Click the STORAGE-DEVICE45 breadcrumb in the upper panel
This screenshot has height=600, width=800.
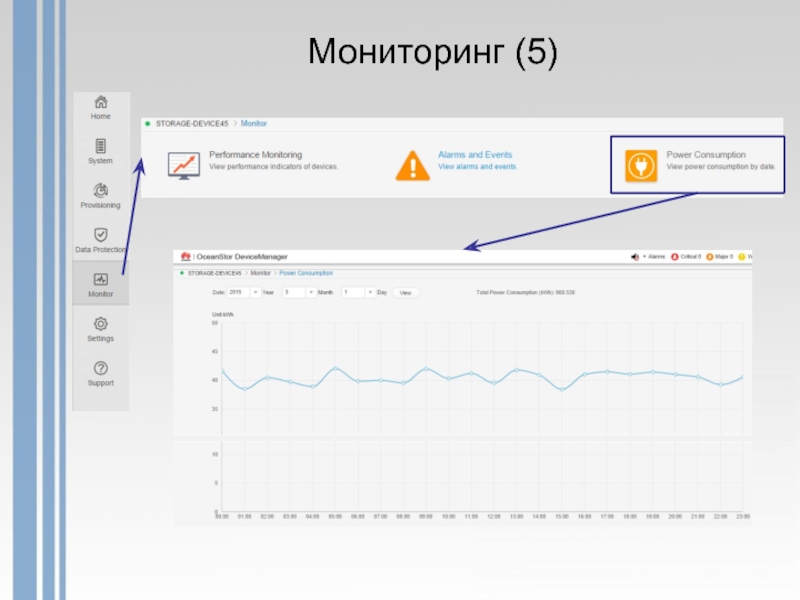point(192,123)
